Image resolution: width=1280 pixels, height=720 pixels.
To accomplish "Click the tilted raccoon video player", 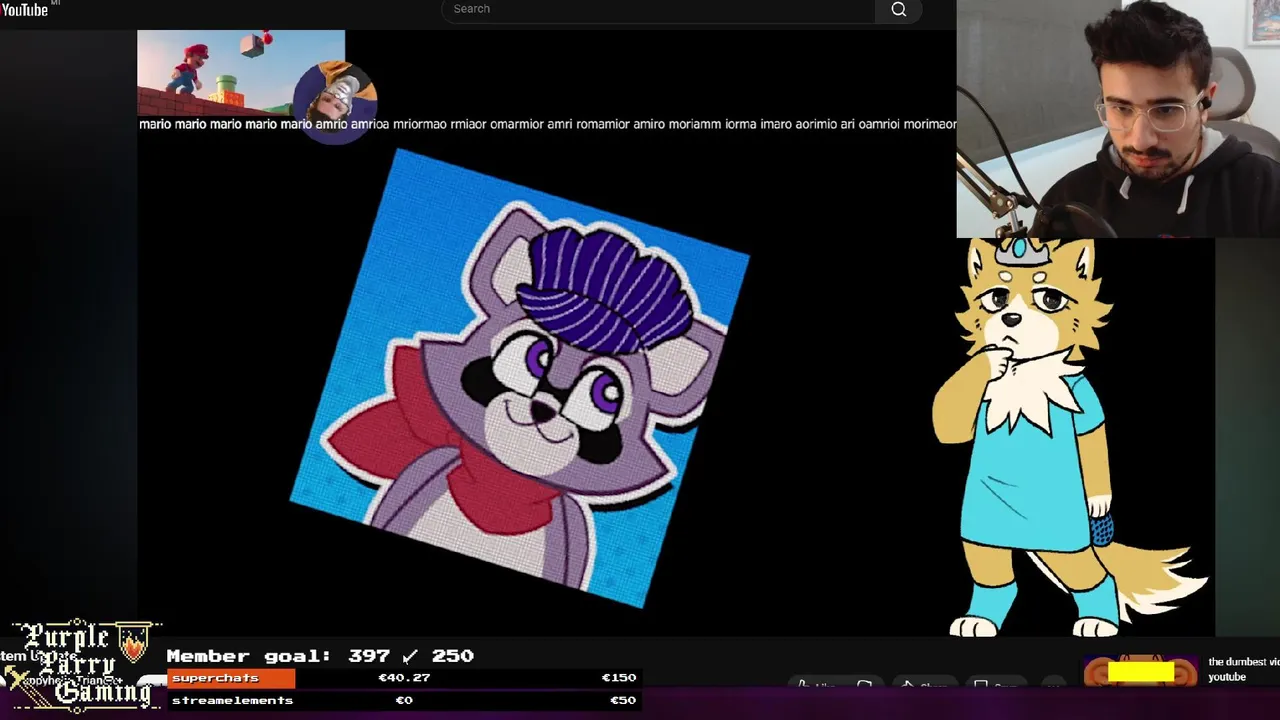I will click(520, 378).
